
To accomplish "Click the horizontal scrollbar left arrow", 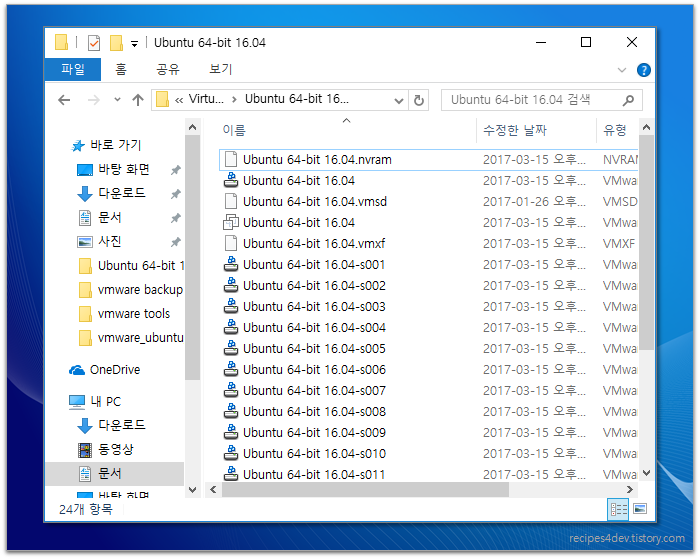I will [213, 489].
